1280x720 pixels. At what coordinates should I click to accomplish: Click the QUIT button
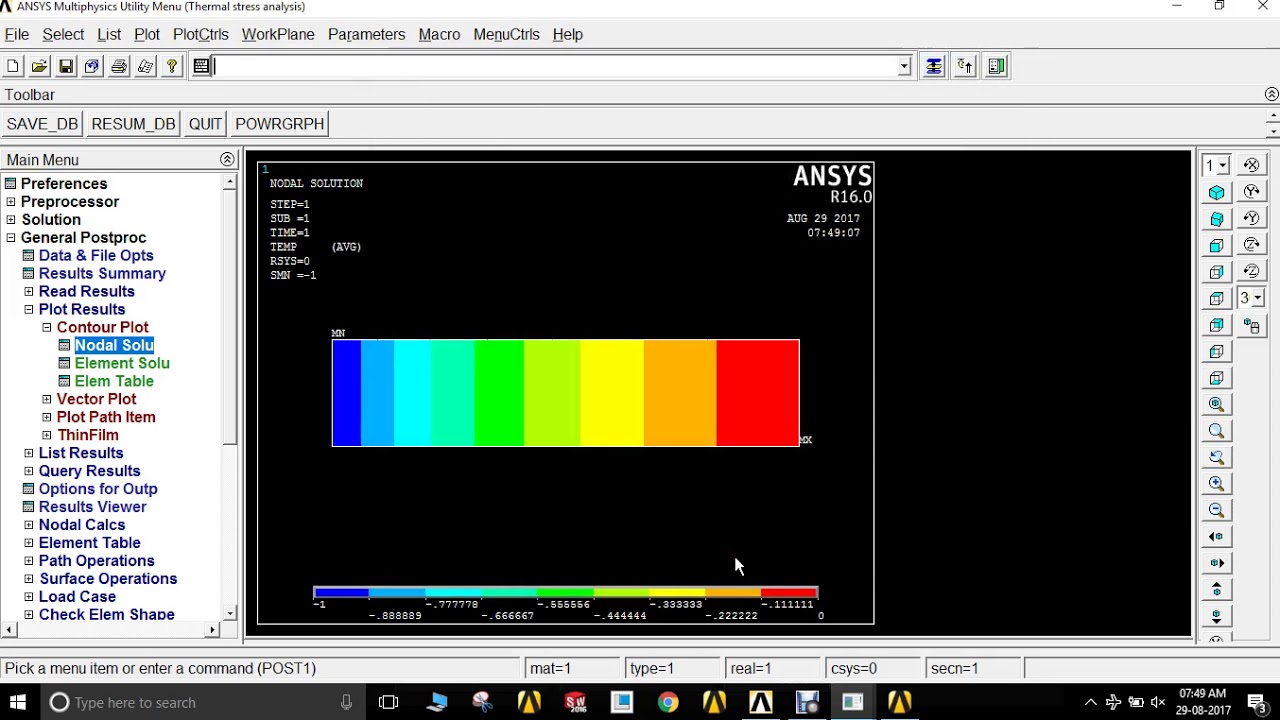(205, 124)
